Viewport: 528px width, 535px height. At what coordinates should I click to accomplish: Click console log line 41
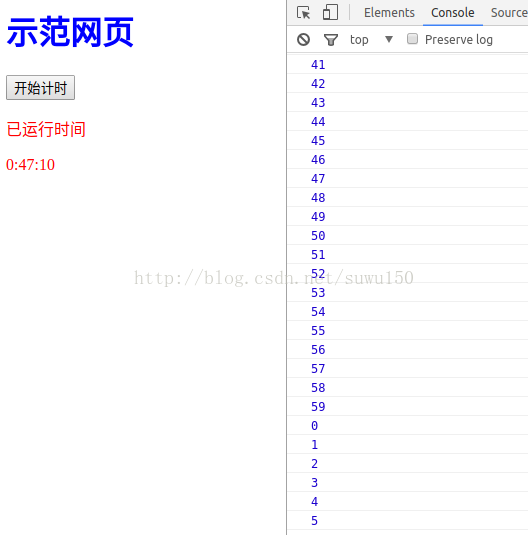(408, 64)
